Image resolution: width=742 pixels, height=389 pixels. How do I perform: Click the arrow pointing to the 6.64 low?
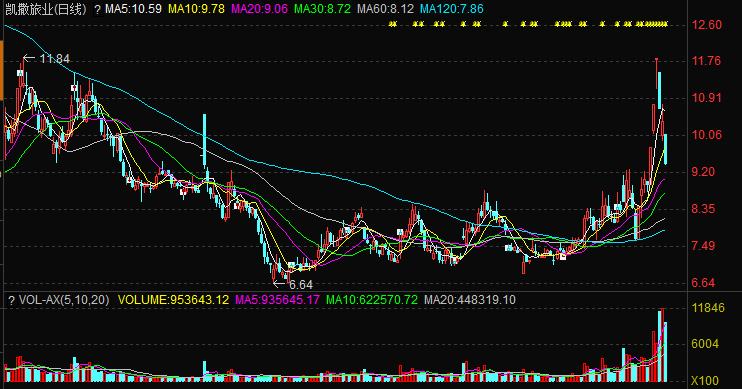(279, 284)
